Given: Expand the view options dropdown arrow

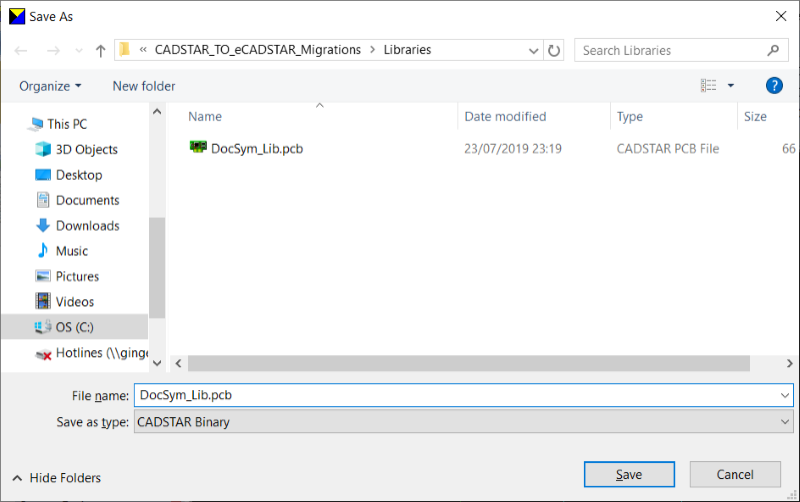Looking at the screenshot, I should [731, 86].
